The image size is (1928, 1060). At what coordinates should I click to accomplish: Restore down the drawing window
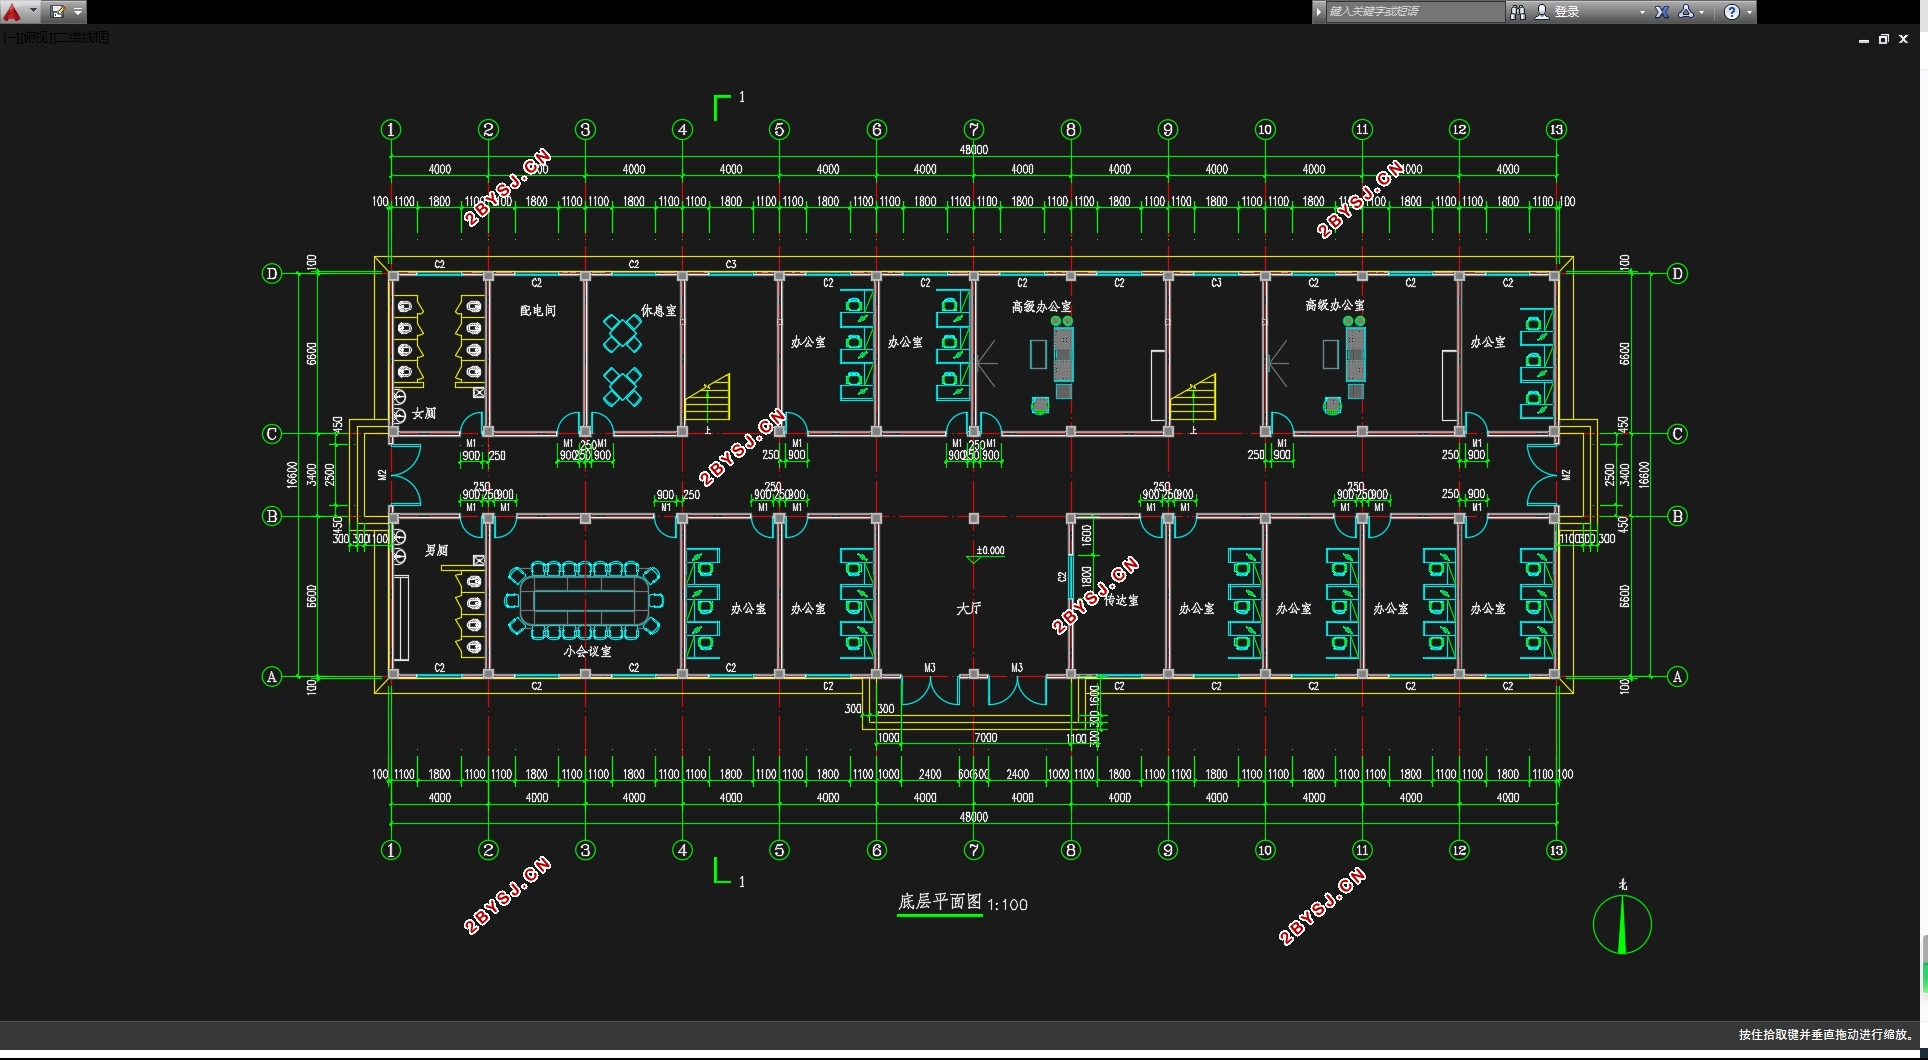click(1884, 39)
